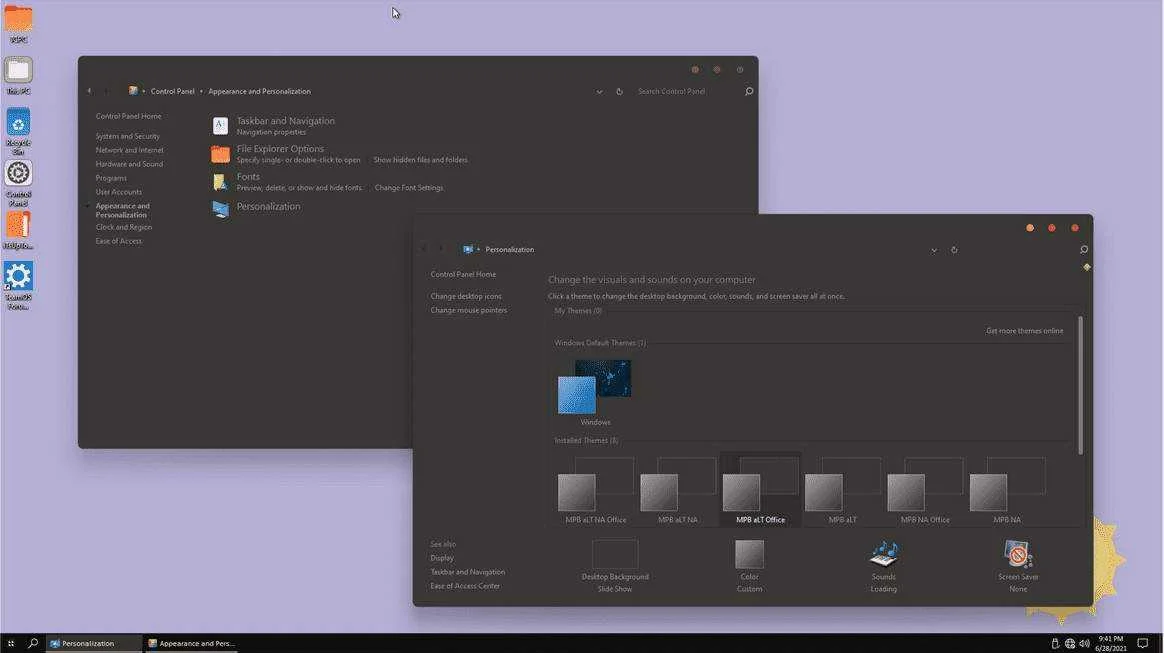
Task: Click search magnifier in Personalization window
Action: pyautogui.click(x=1084, y=249)
